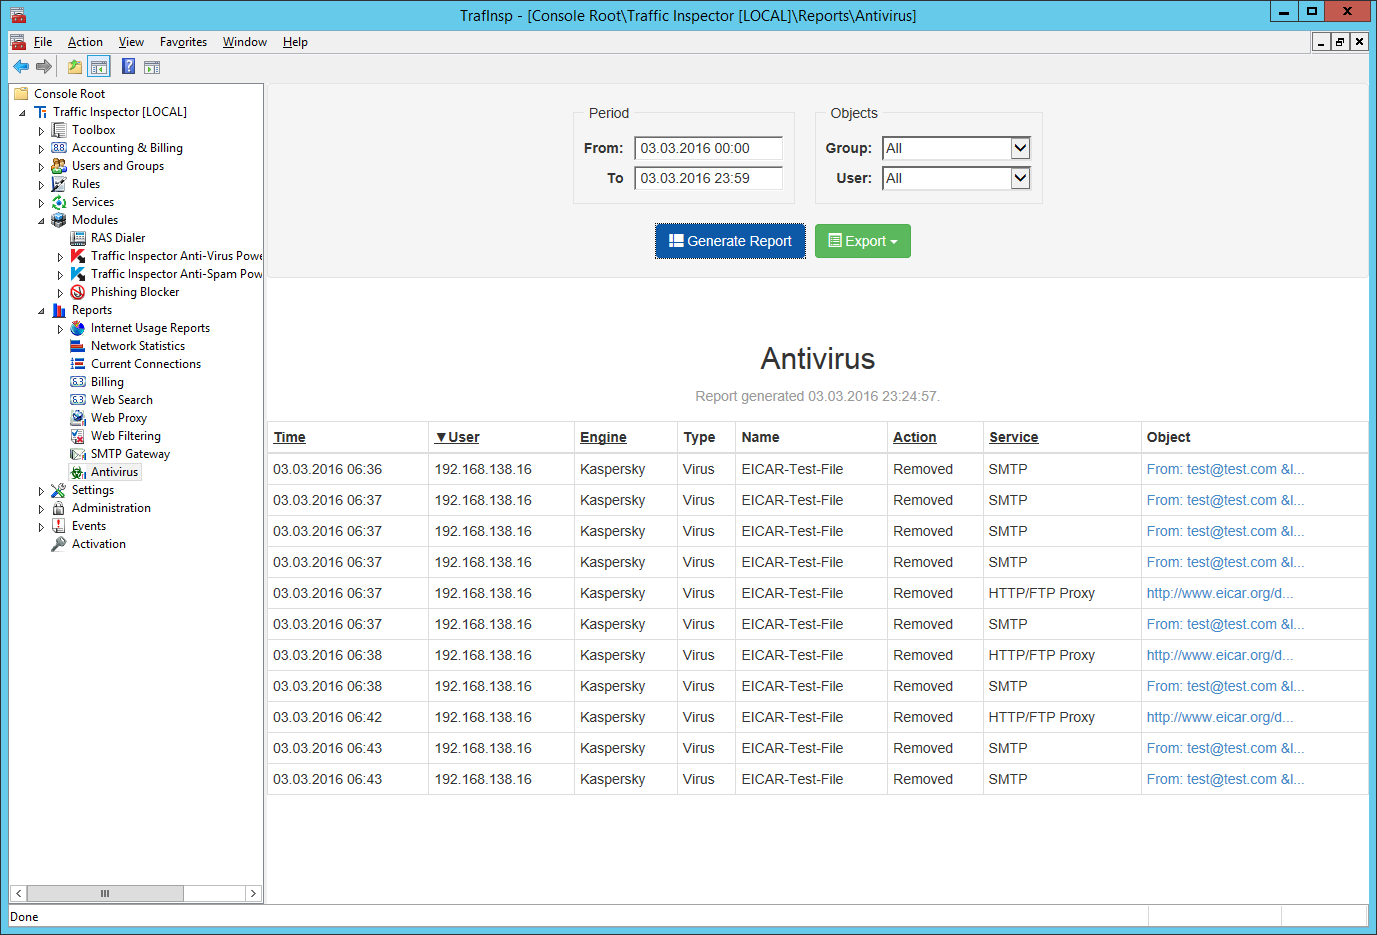This screenshot has height=935, width=1377.
Task: Open the Help toolbar icon
Action: click(x=128, y=67)
